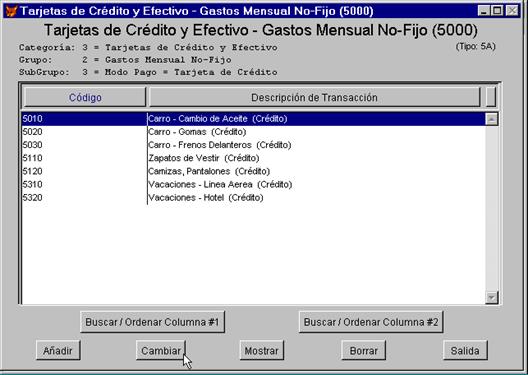Select Vacaciones - Hotel (Crédito) row
This screenshot has height=375, width=528.
point(206,198)
